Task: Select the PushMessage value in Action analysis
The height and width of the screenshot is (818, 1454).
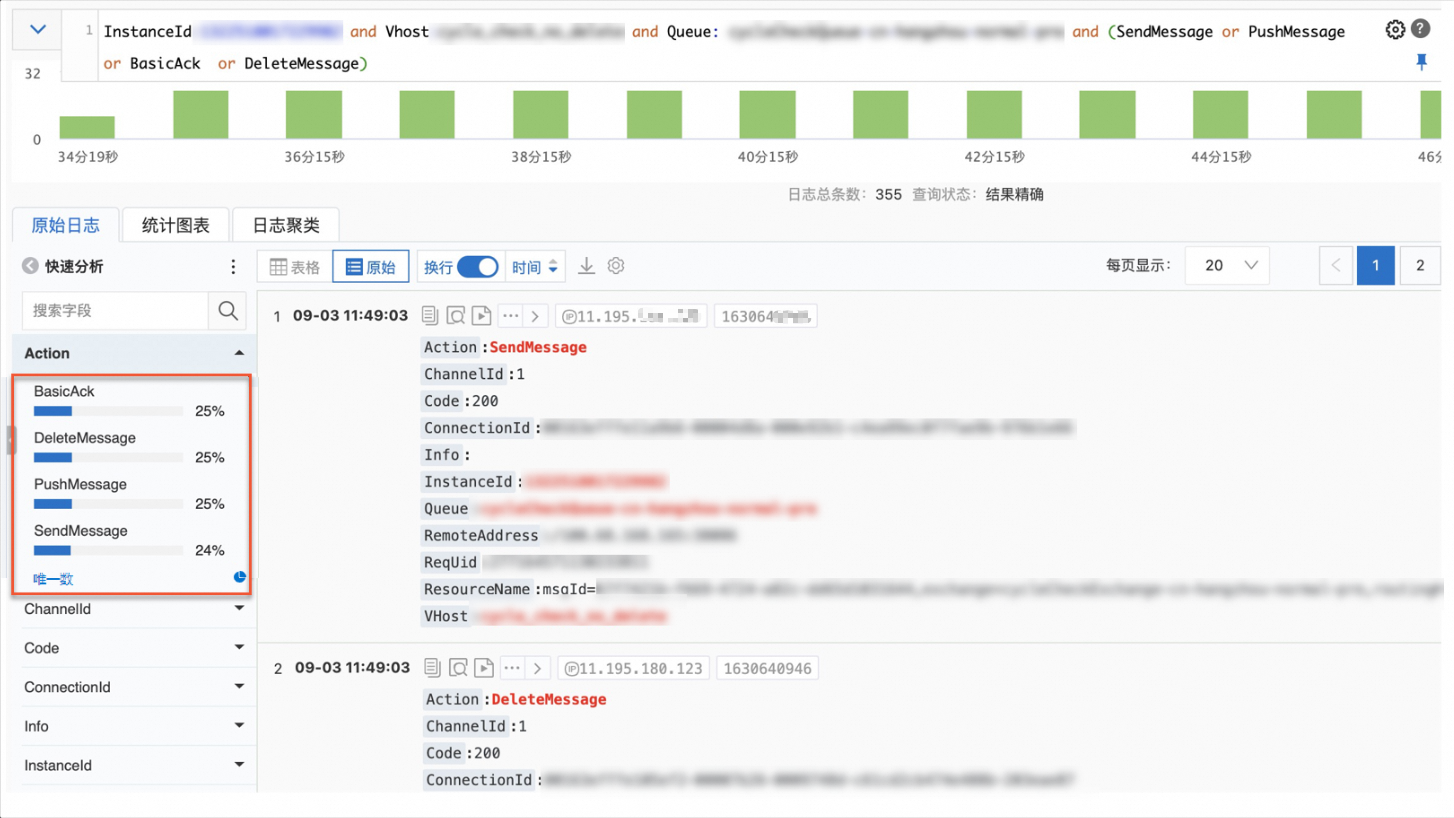Action: pos(80,484)
